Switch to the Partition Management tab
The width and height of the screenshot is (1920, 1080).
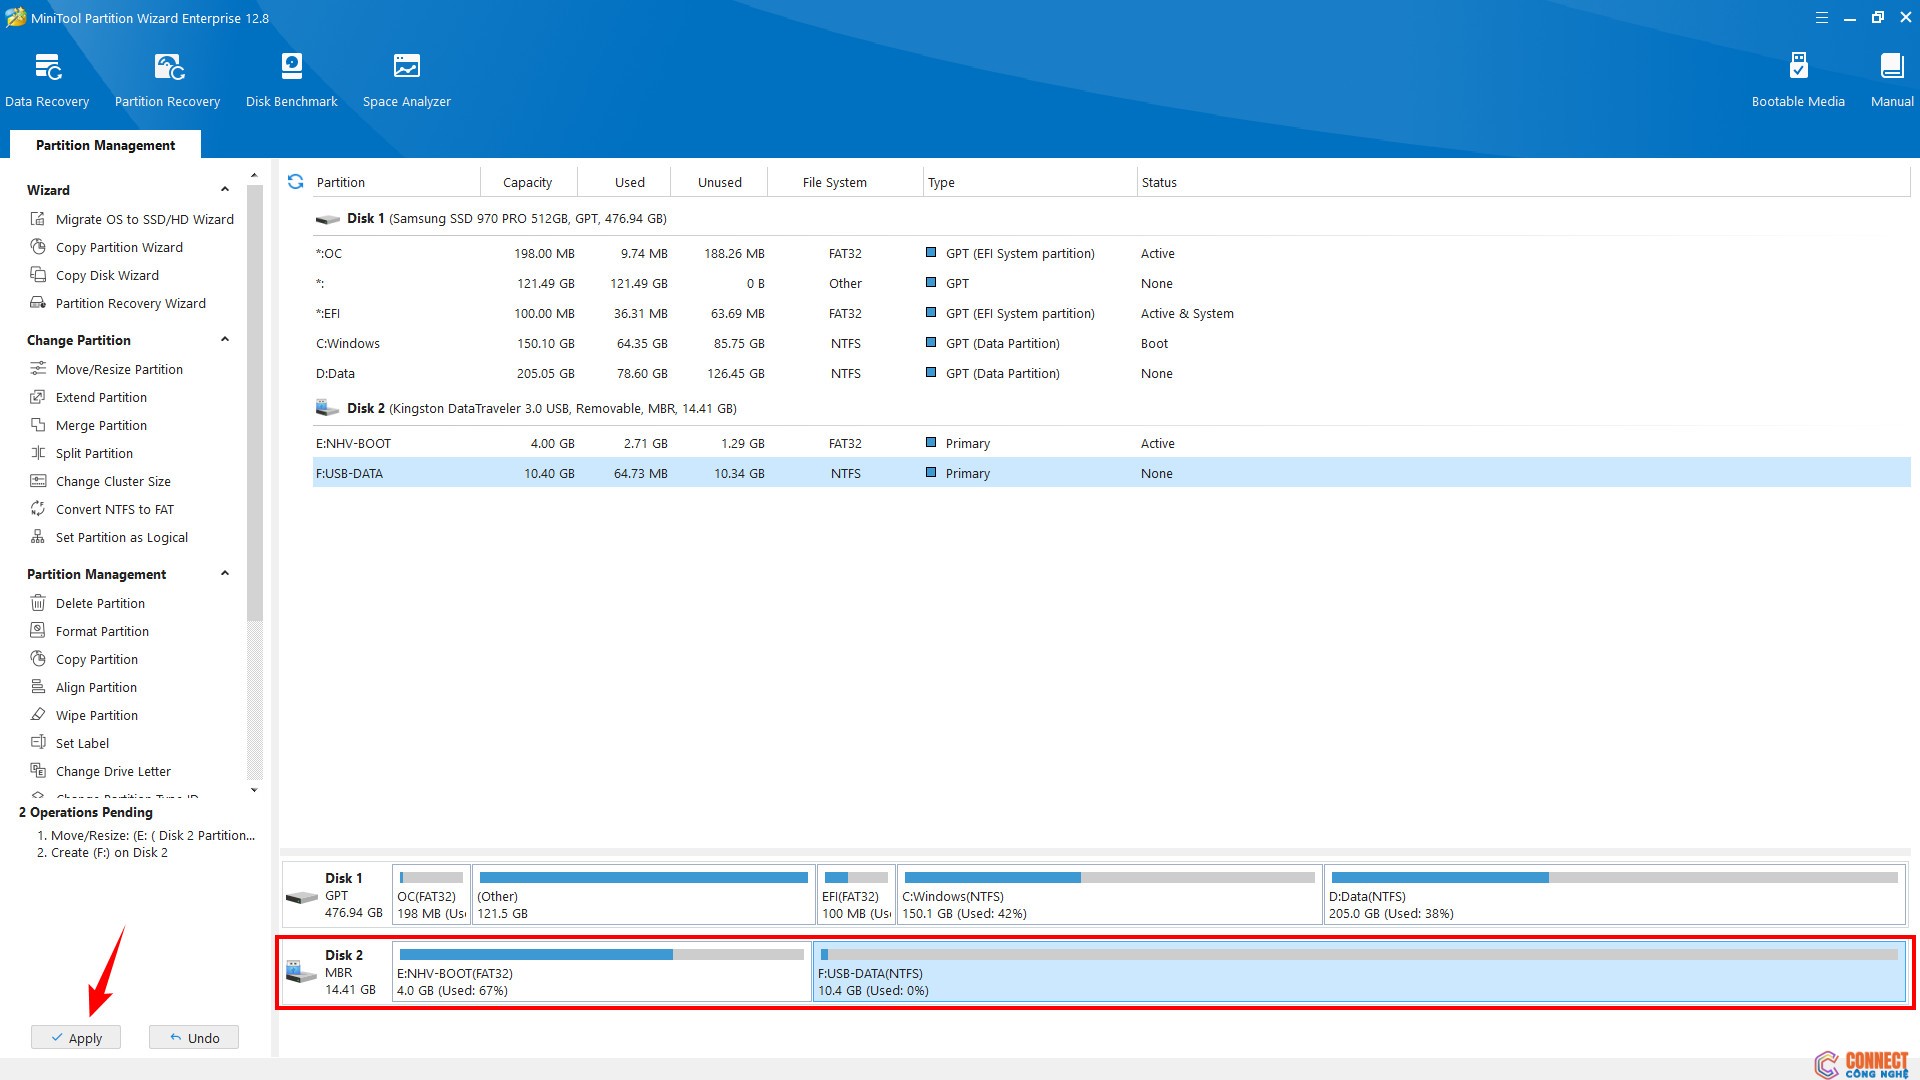[105, 145]
